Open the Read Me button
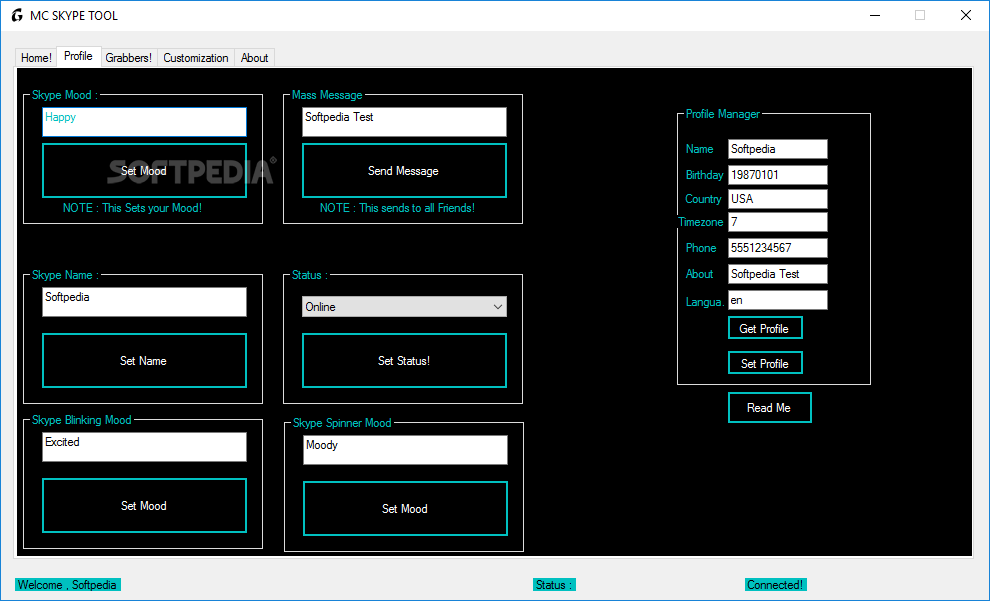Viewport: 990px width, 601px height. (769, 408)
